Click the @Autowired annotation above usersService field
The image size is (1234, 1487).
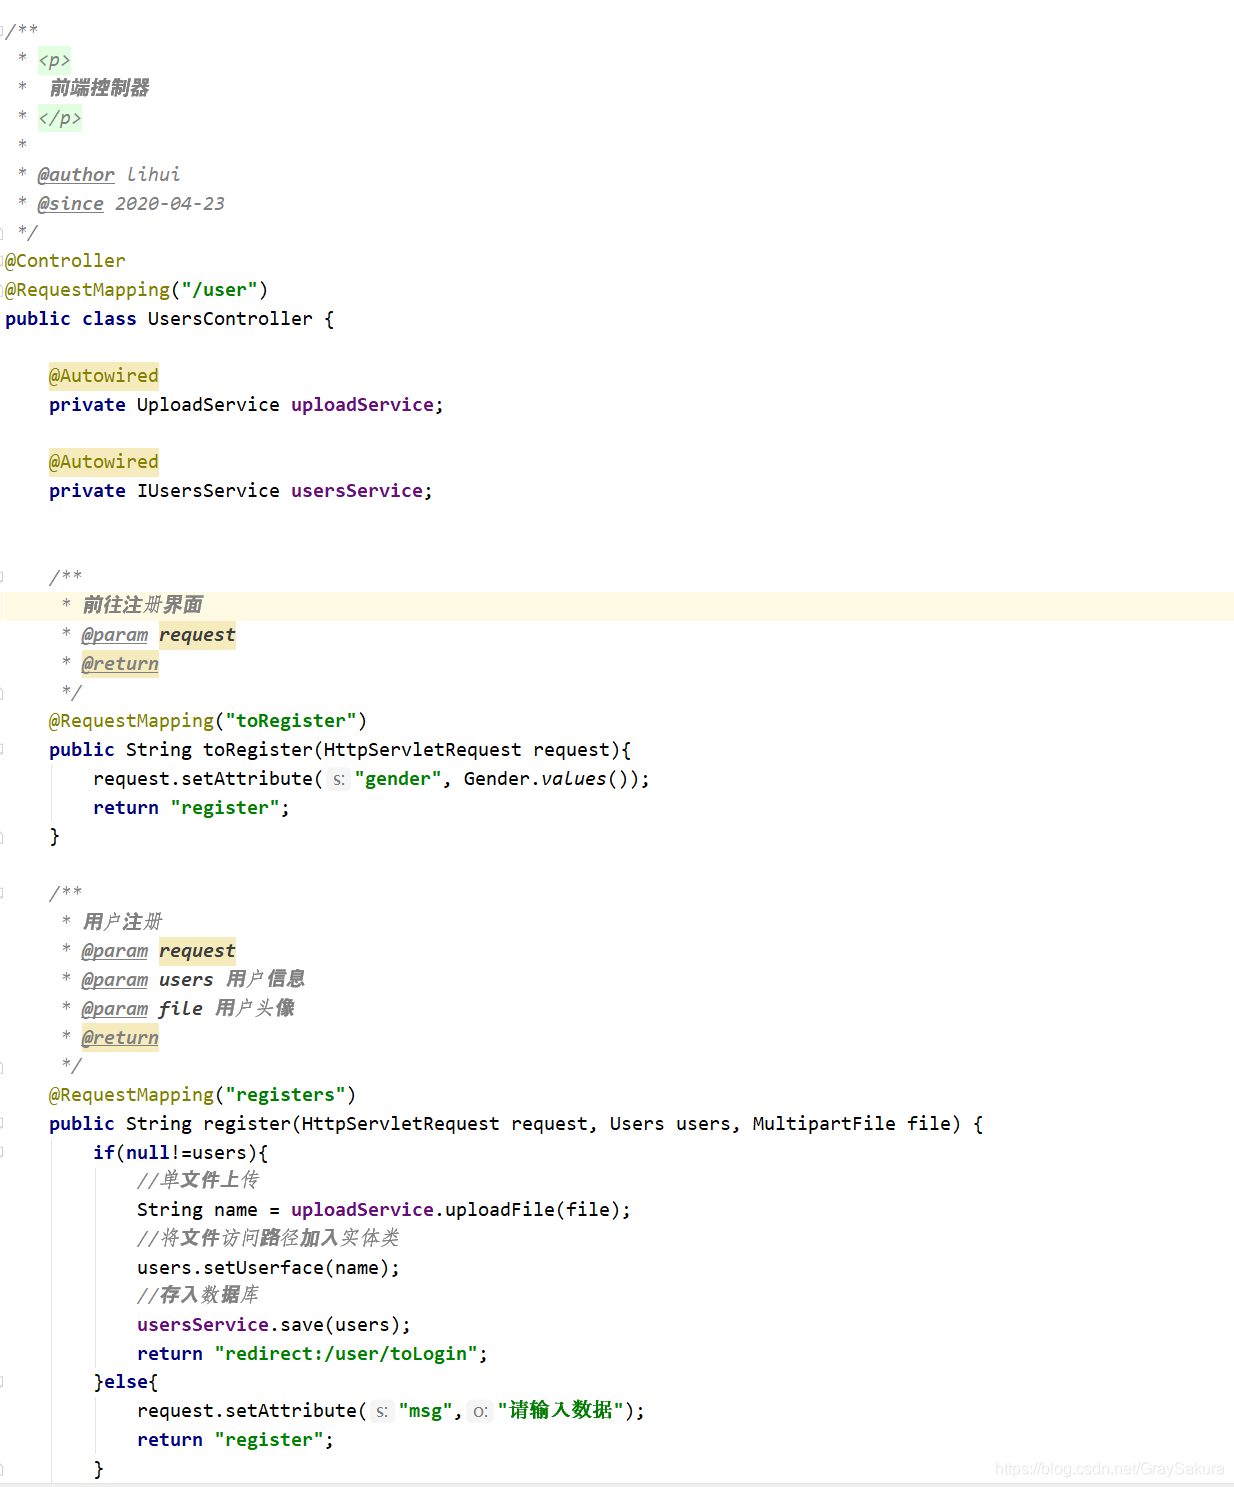coord(104,462)
